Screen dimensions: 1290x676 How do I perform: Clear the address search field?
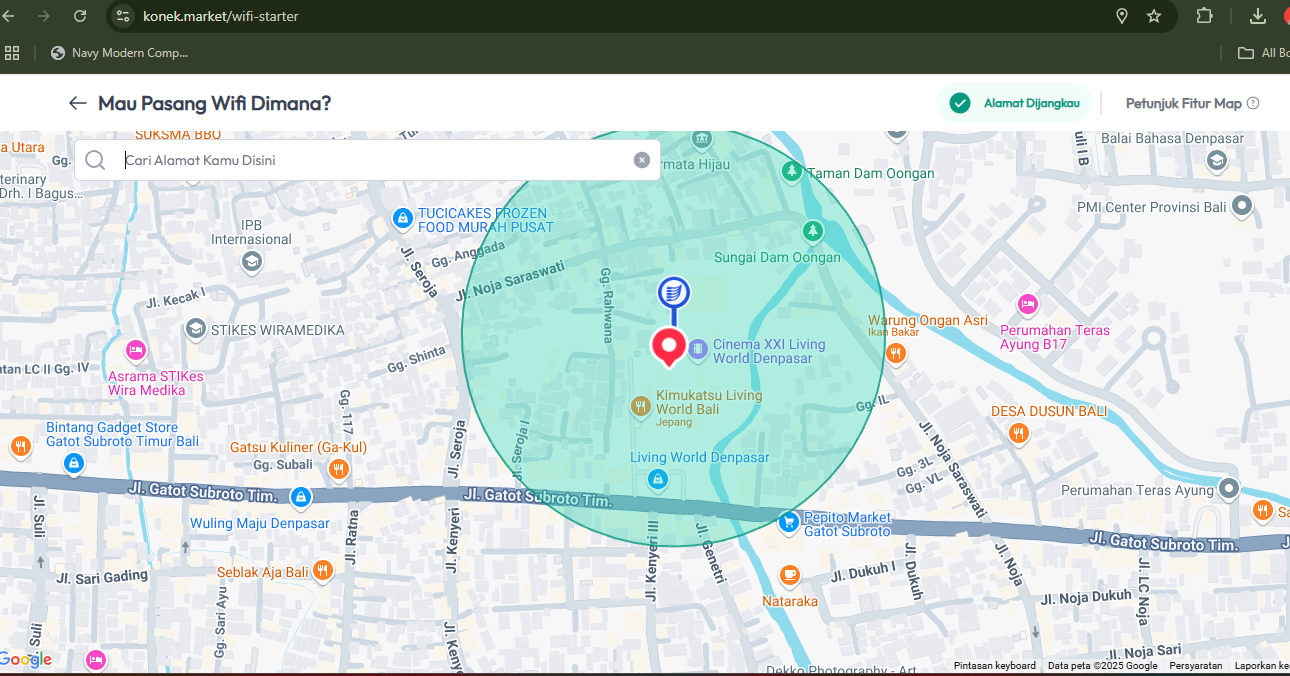coord(642,160)
